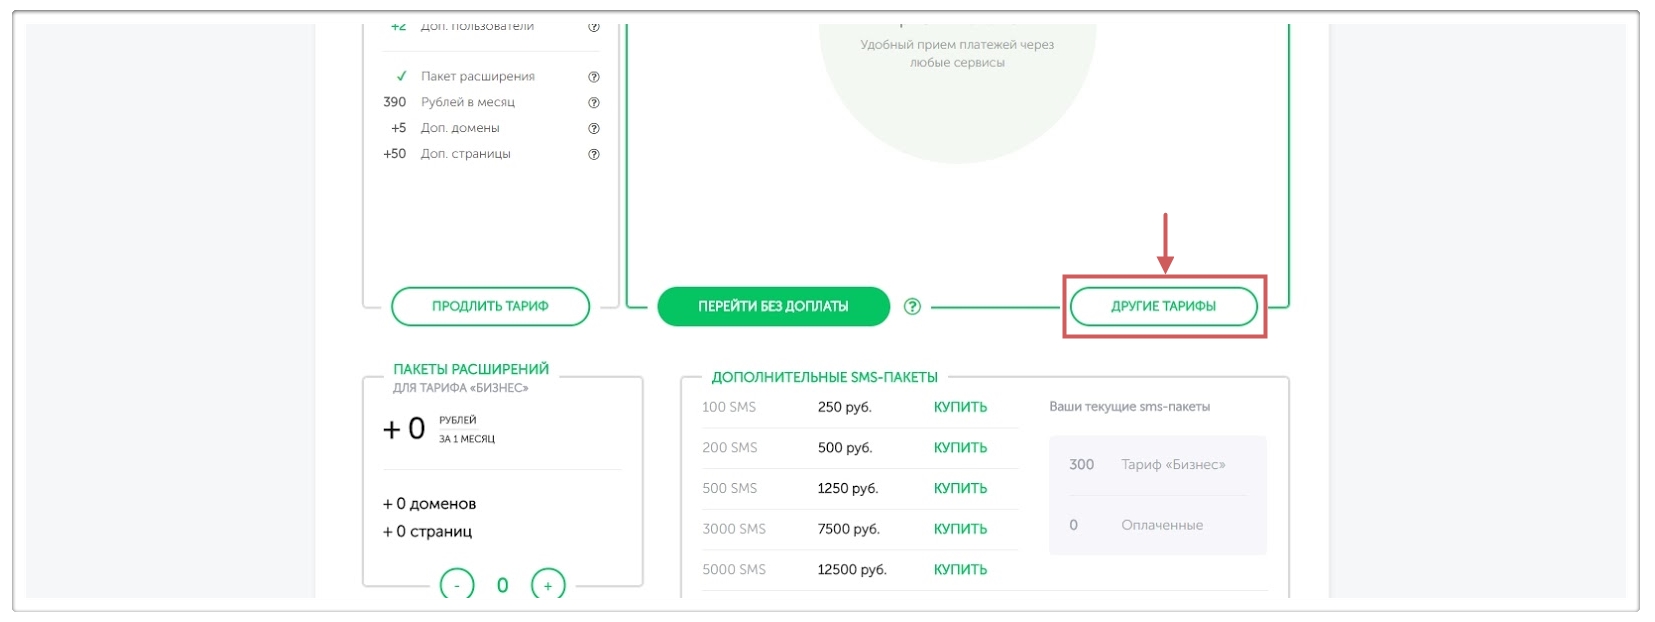Show help for Доп. страницы
The width and height of the screenshot is (1655, 622).
pyautogui.click(x=594, y=155)
